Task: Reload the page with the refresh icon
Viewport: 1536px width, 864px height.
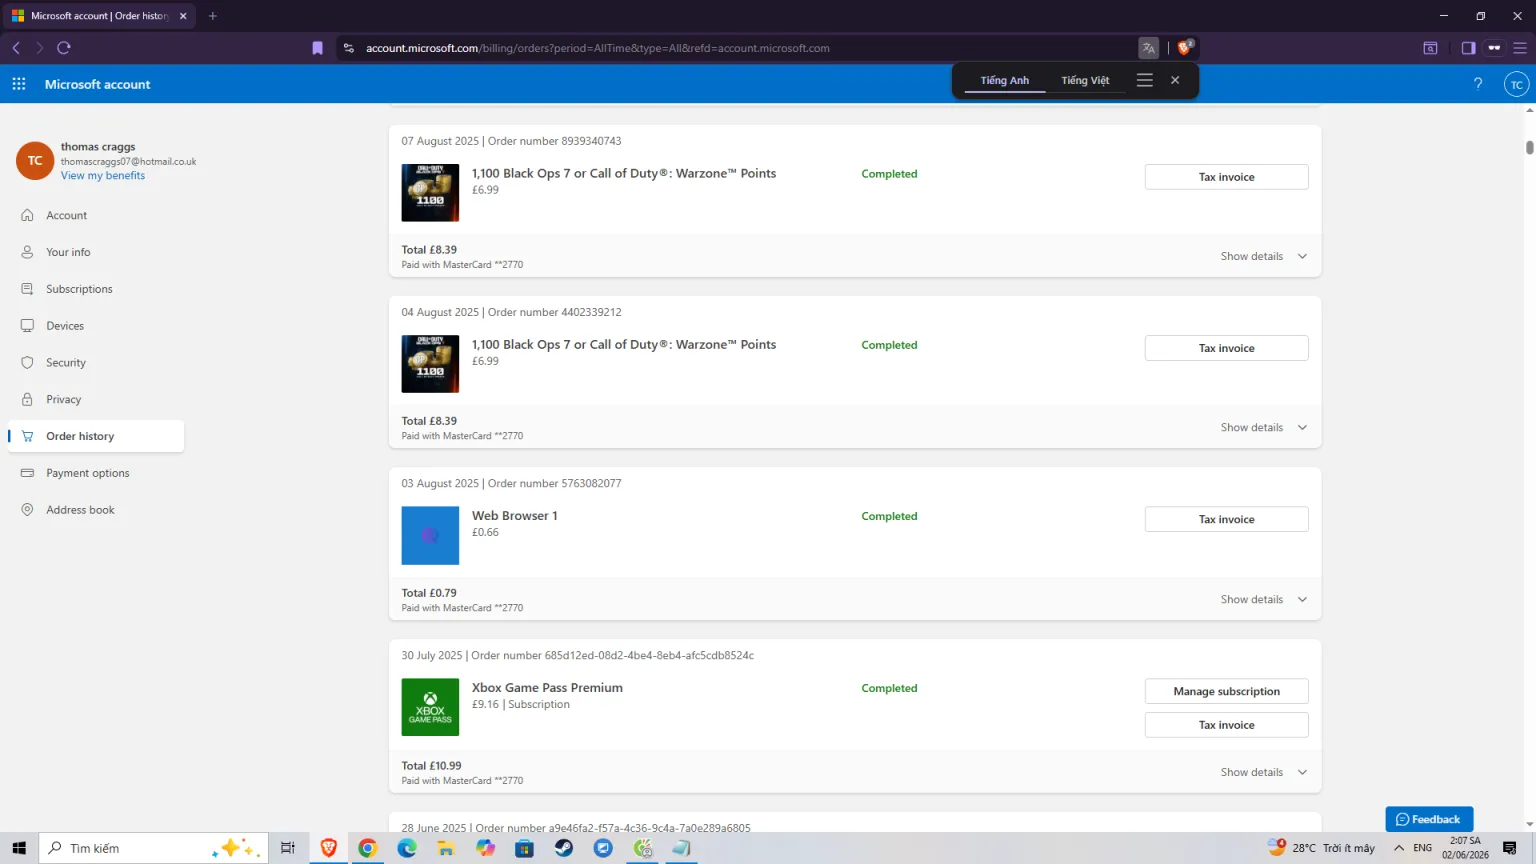Action: coord(64,48)
